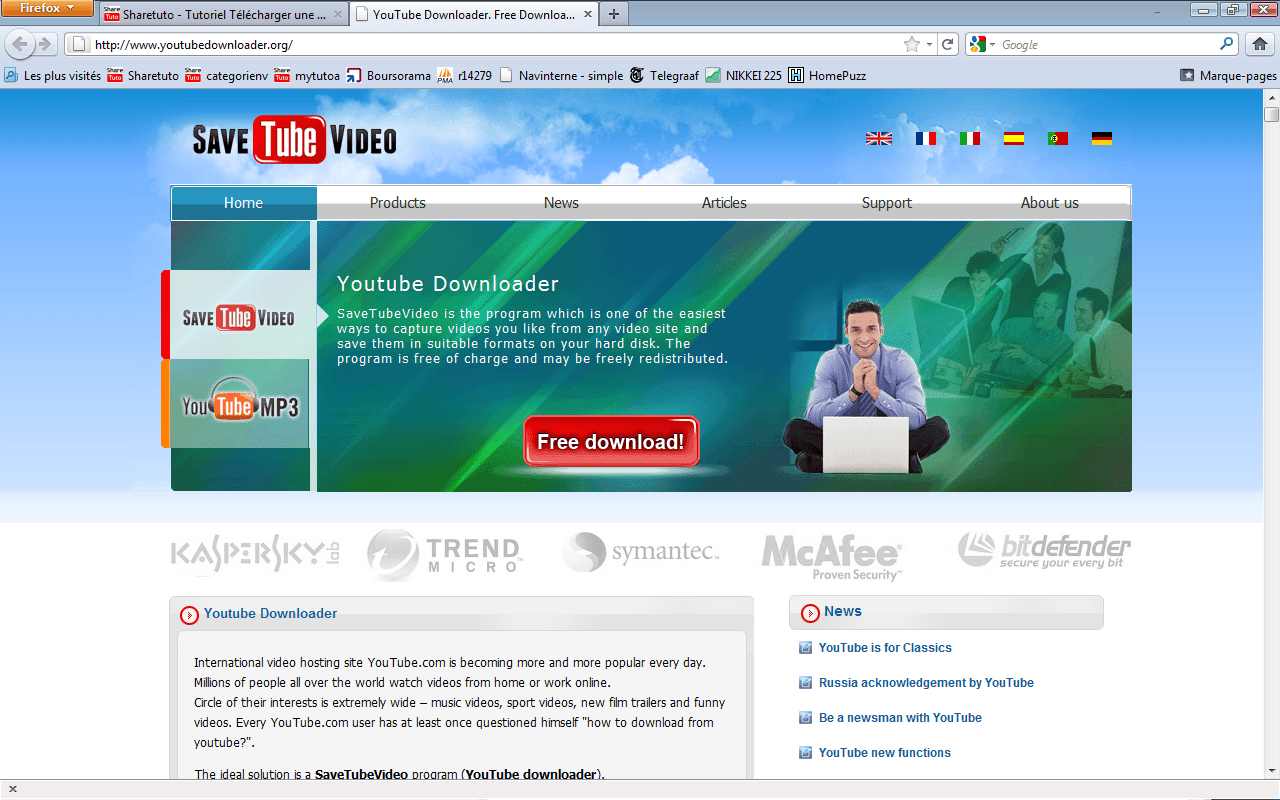1280x800 pixels.
Task: Open the HomePuzz bookmark
Action: click(827, 75)
